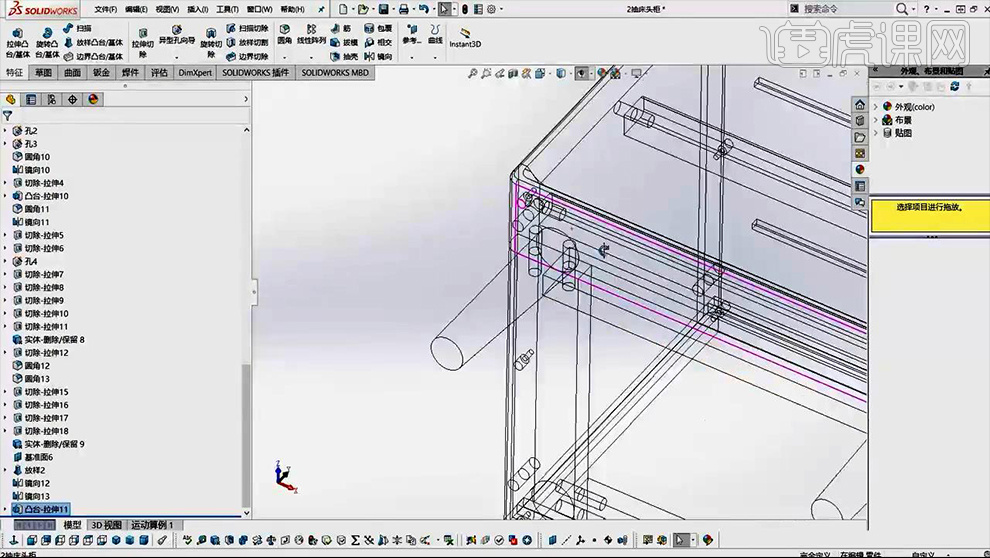Switch to the 运动算例 1 tab
Image resolution: width=990 pixels, height=558 pixels.
(152, 525)
